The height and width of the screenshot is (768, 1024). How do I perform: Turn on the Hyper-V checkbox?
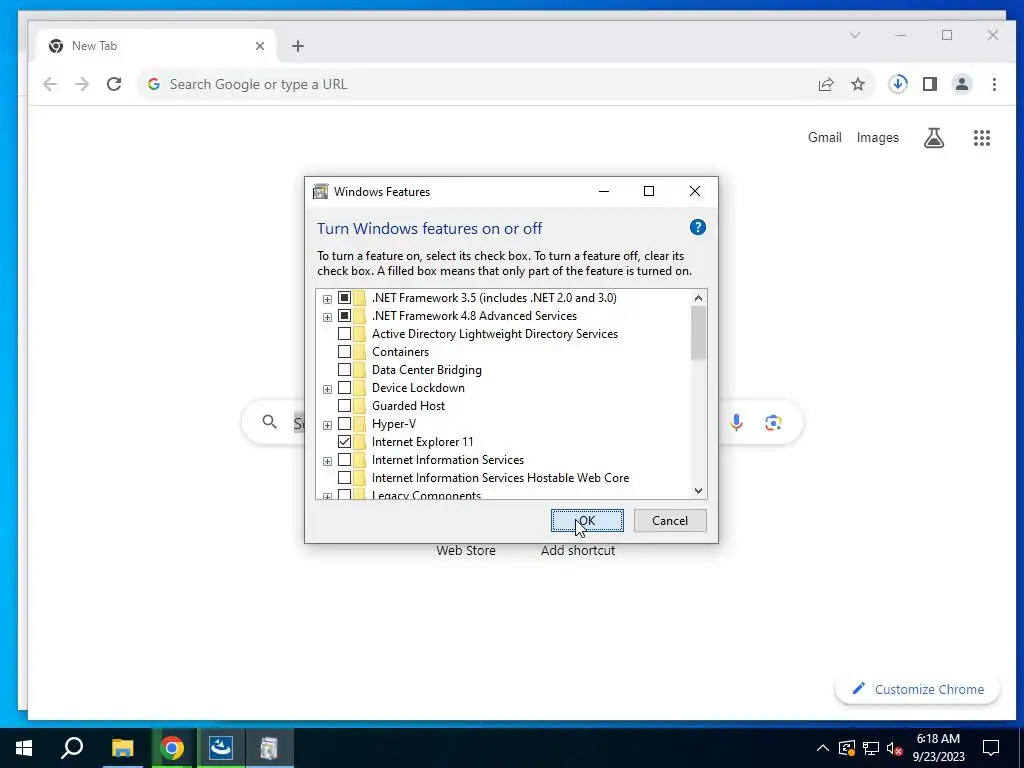tap(344, 424)
